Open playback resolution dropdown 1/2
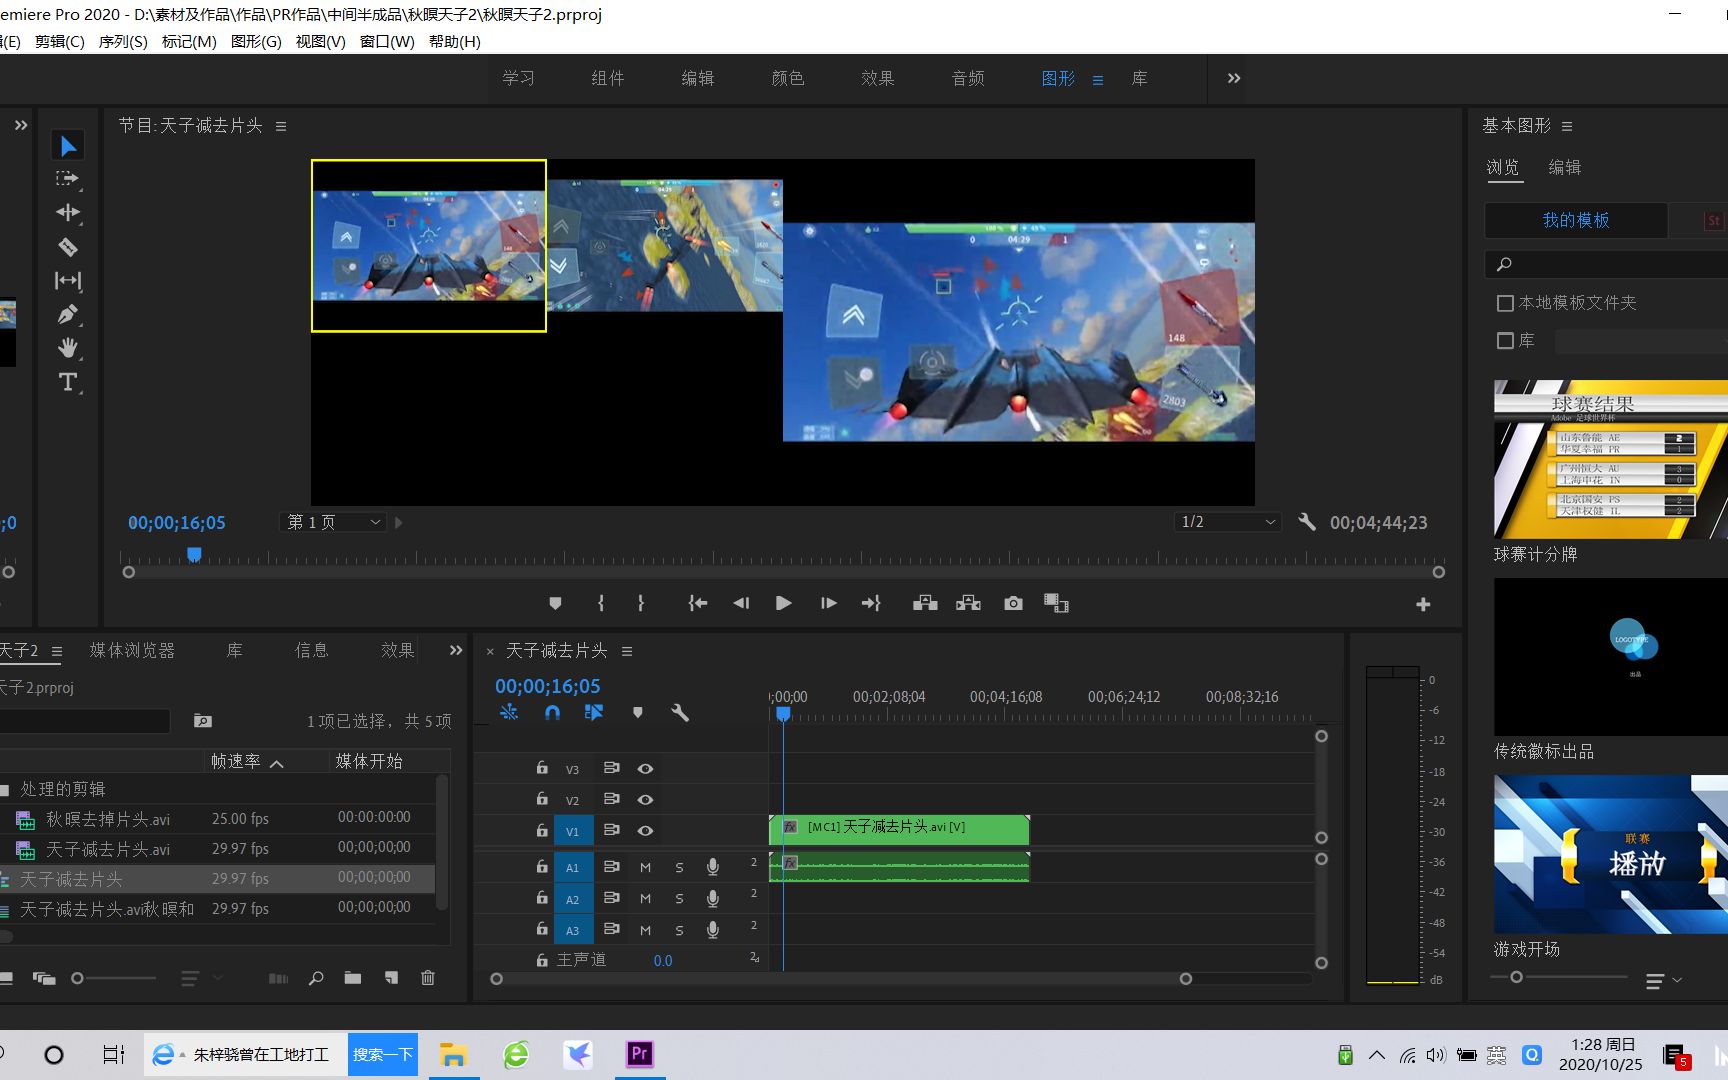Viewport: 1728px width, 1080px height. (x=1228, y=522)
